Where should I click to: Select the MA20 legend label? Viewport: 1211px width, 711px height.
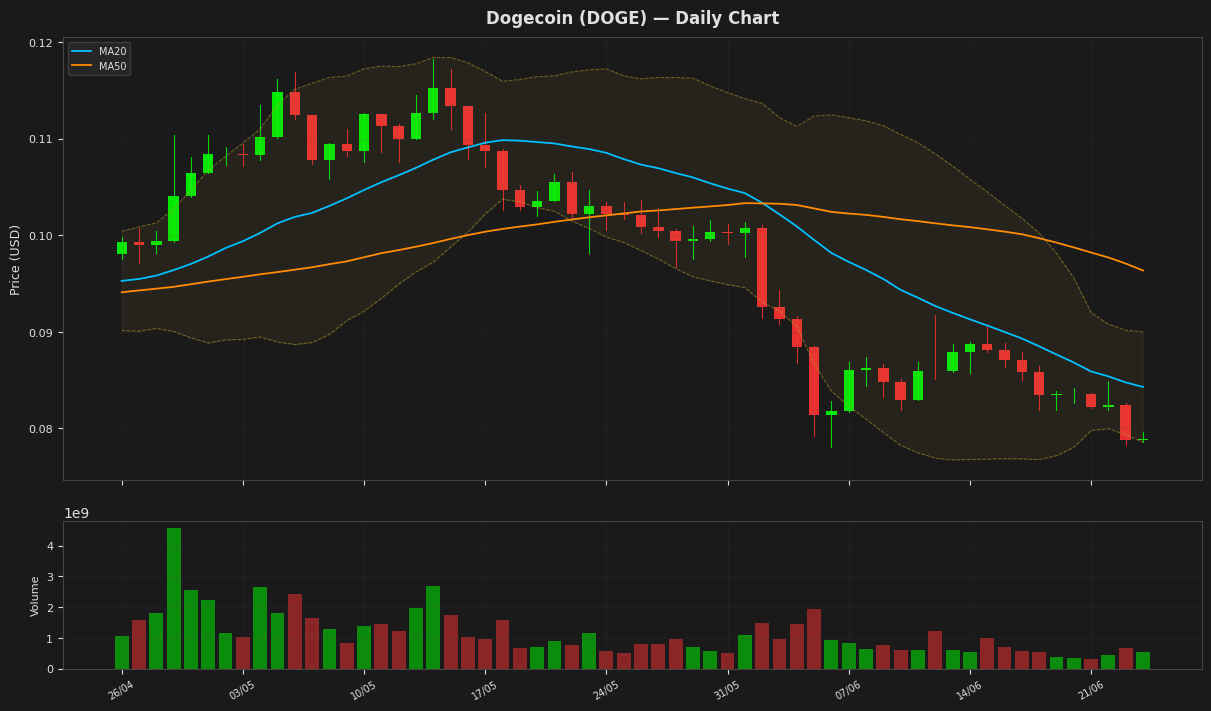pyautogui.click(x=112, y=51)
